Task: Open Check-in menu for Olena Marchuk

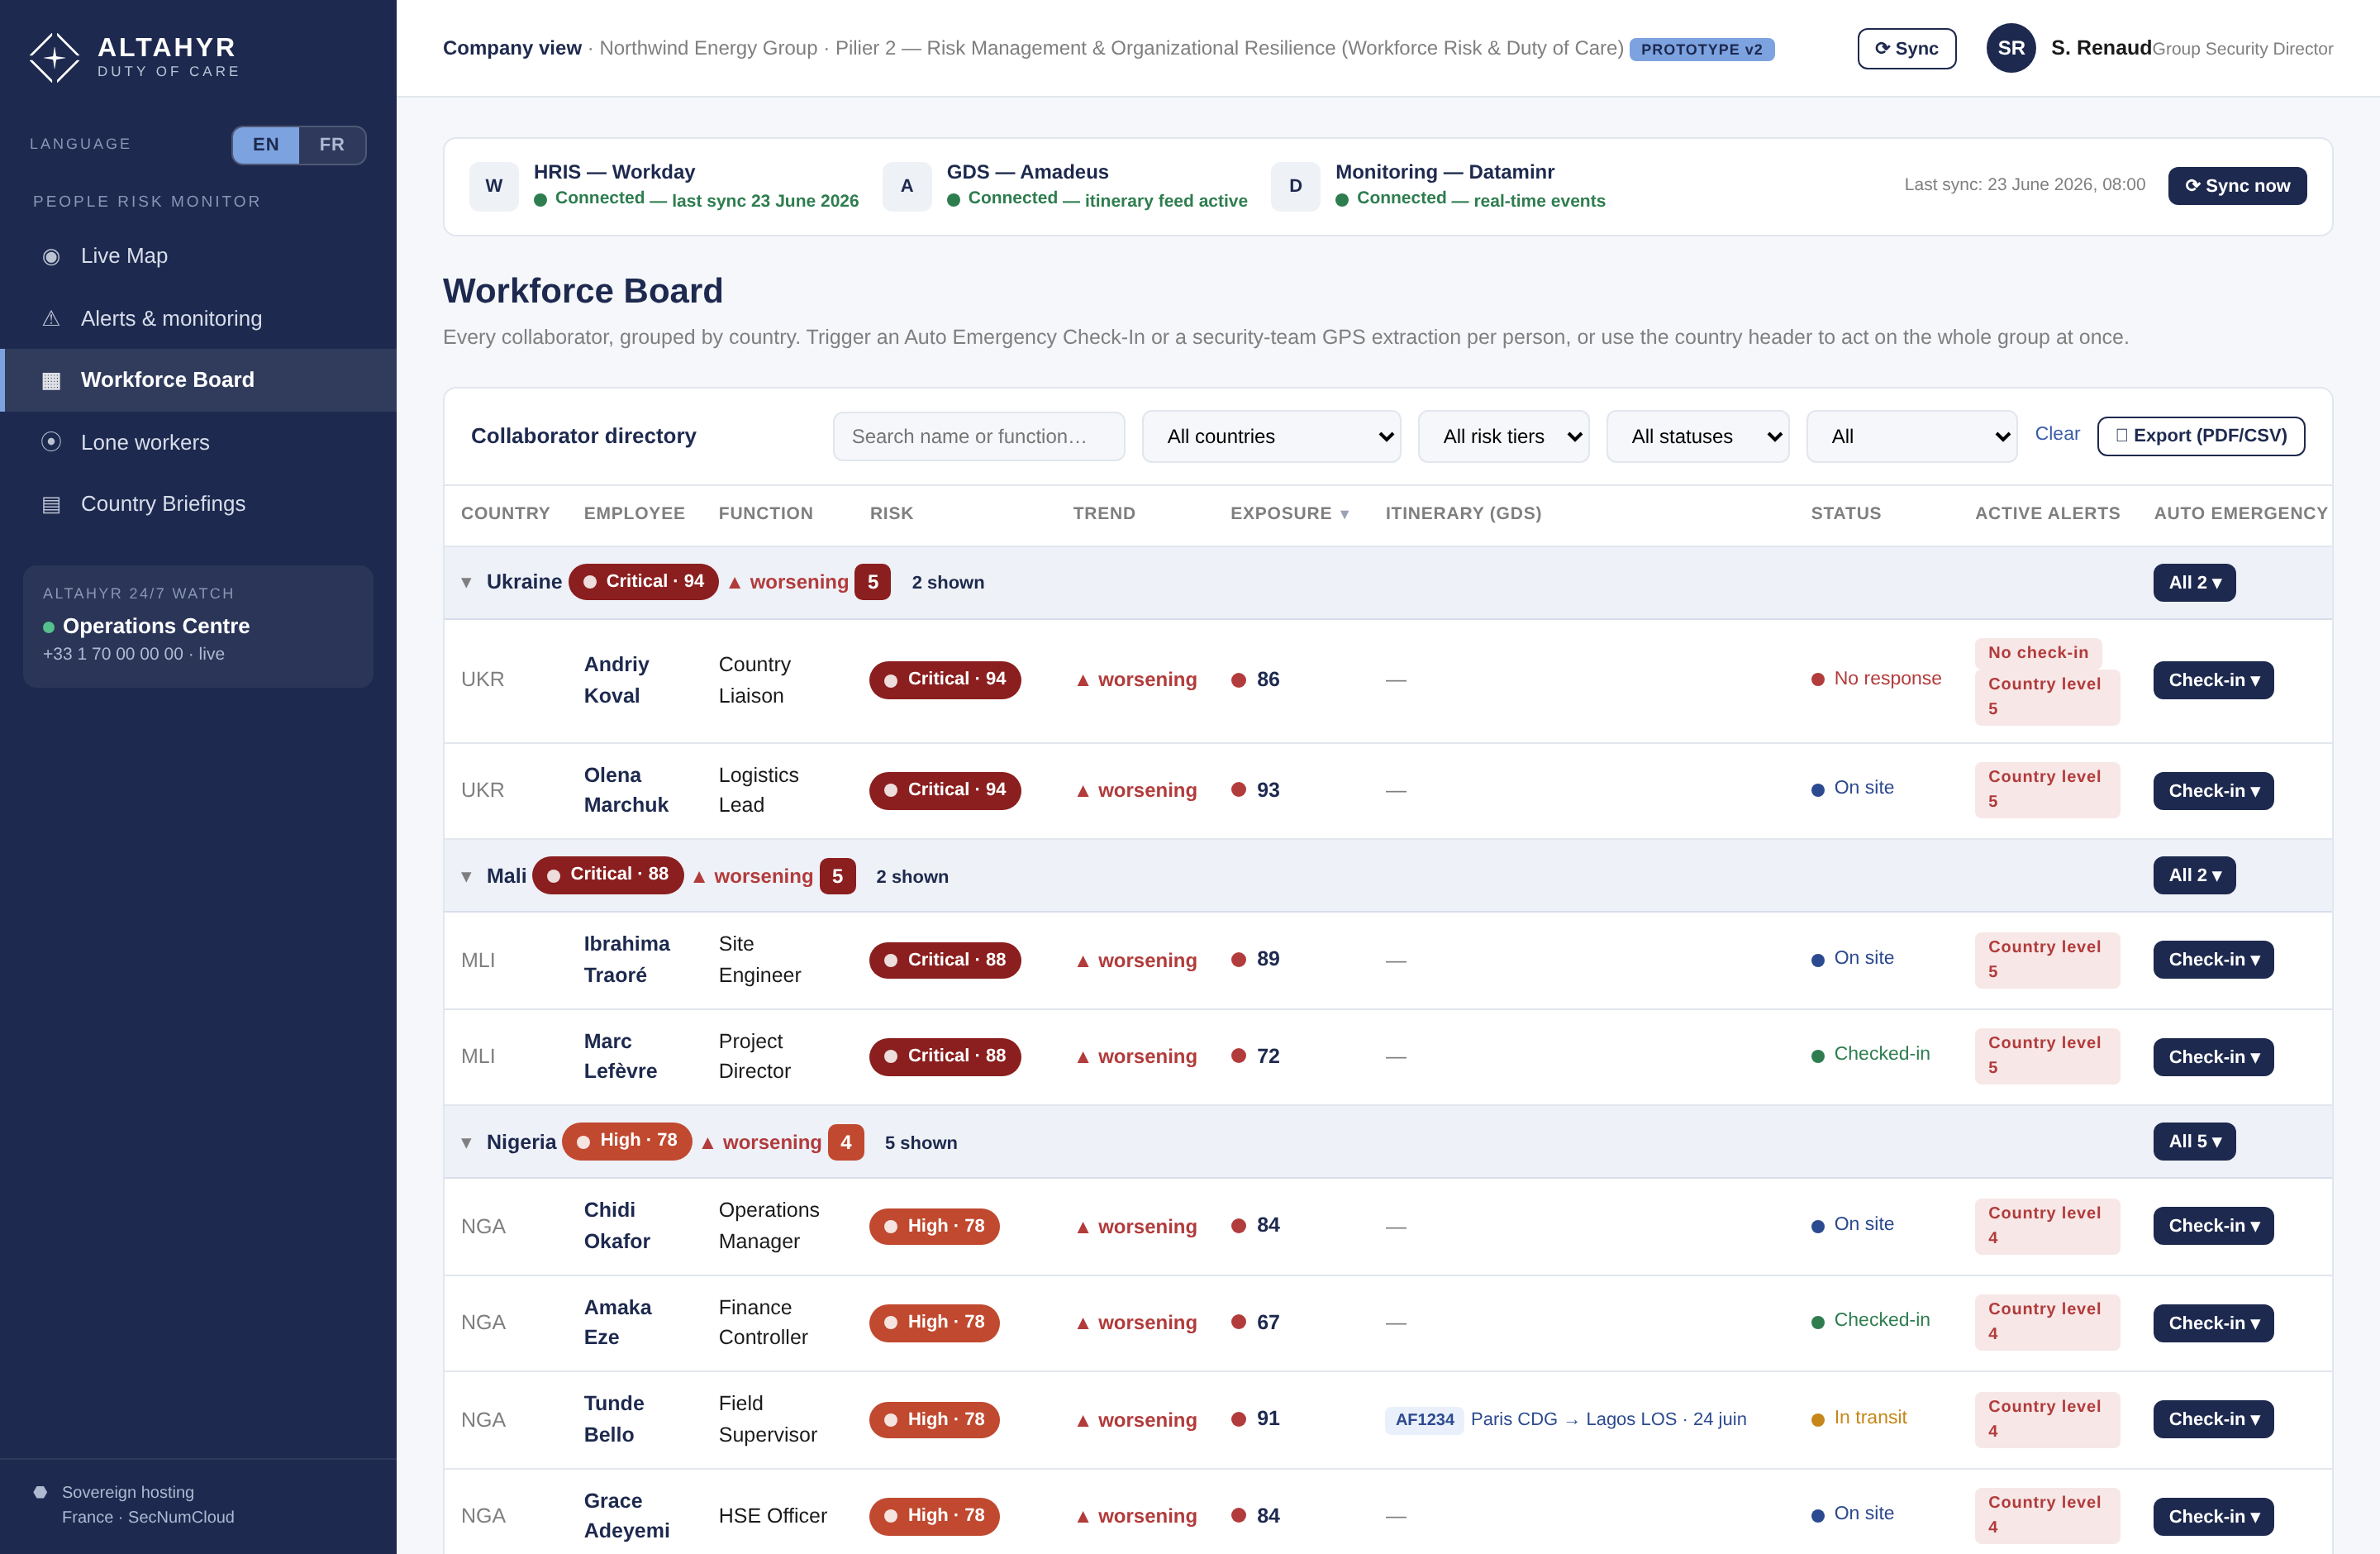Action: [2213, 791]
